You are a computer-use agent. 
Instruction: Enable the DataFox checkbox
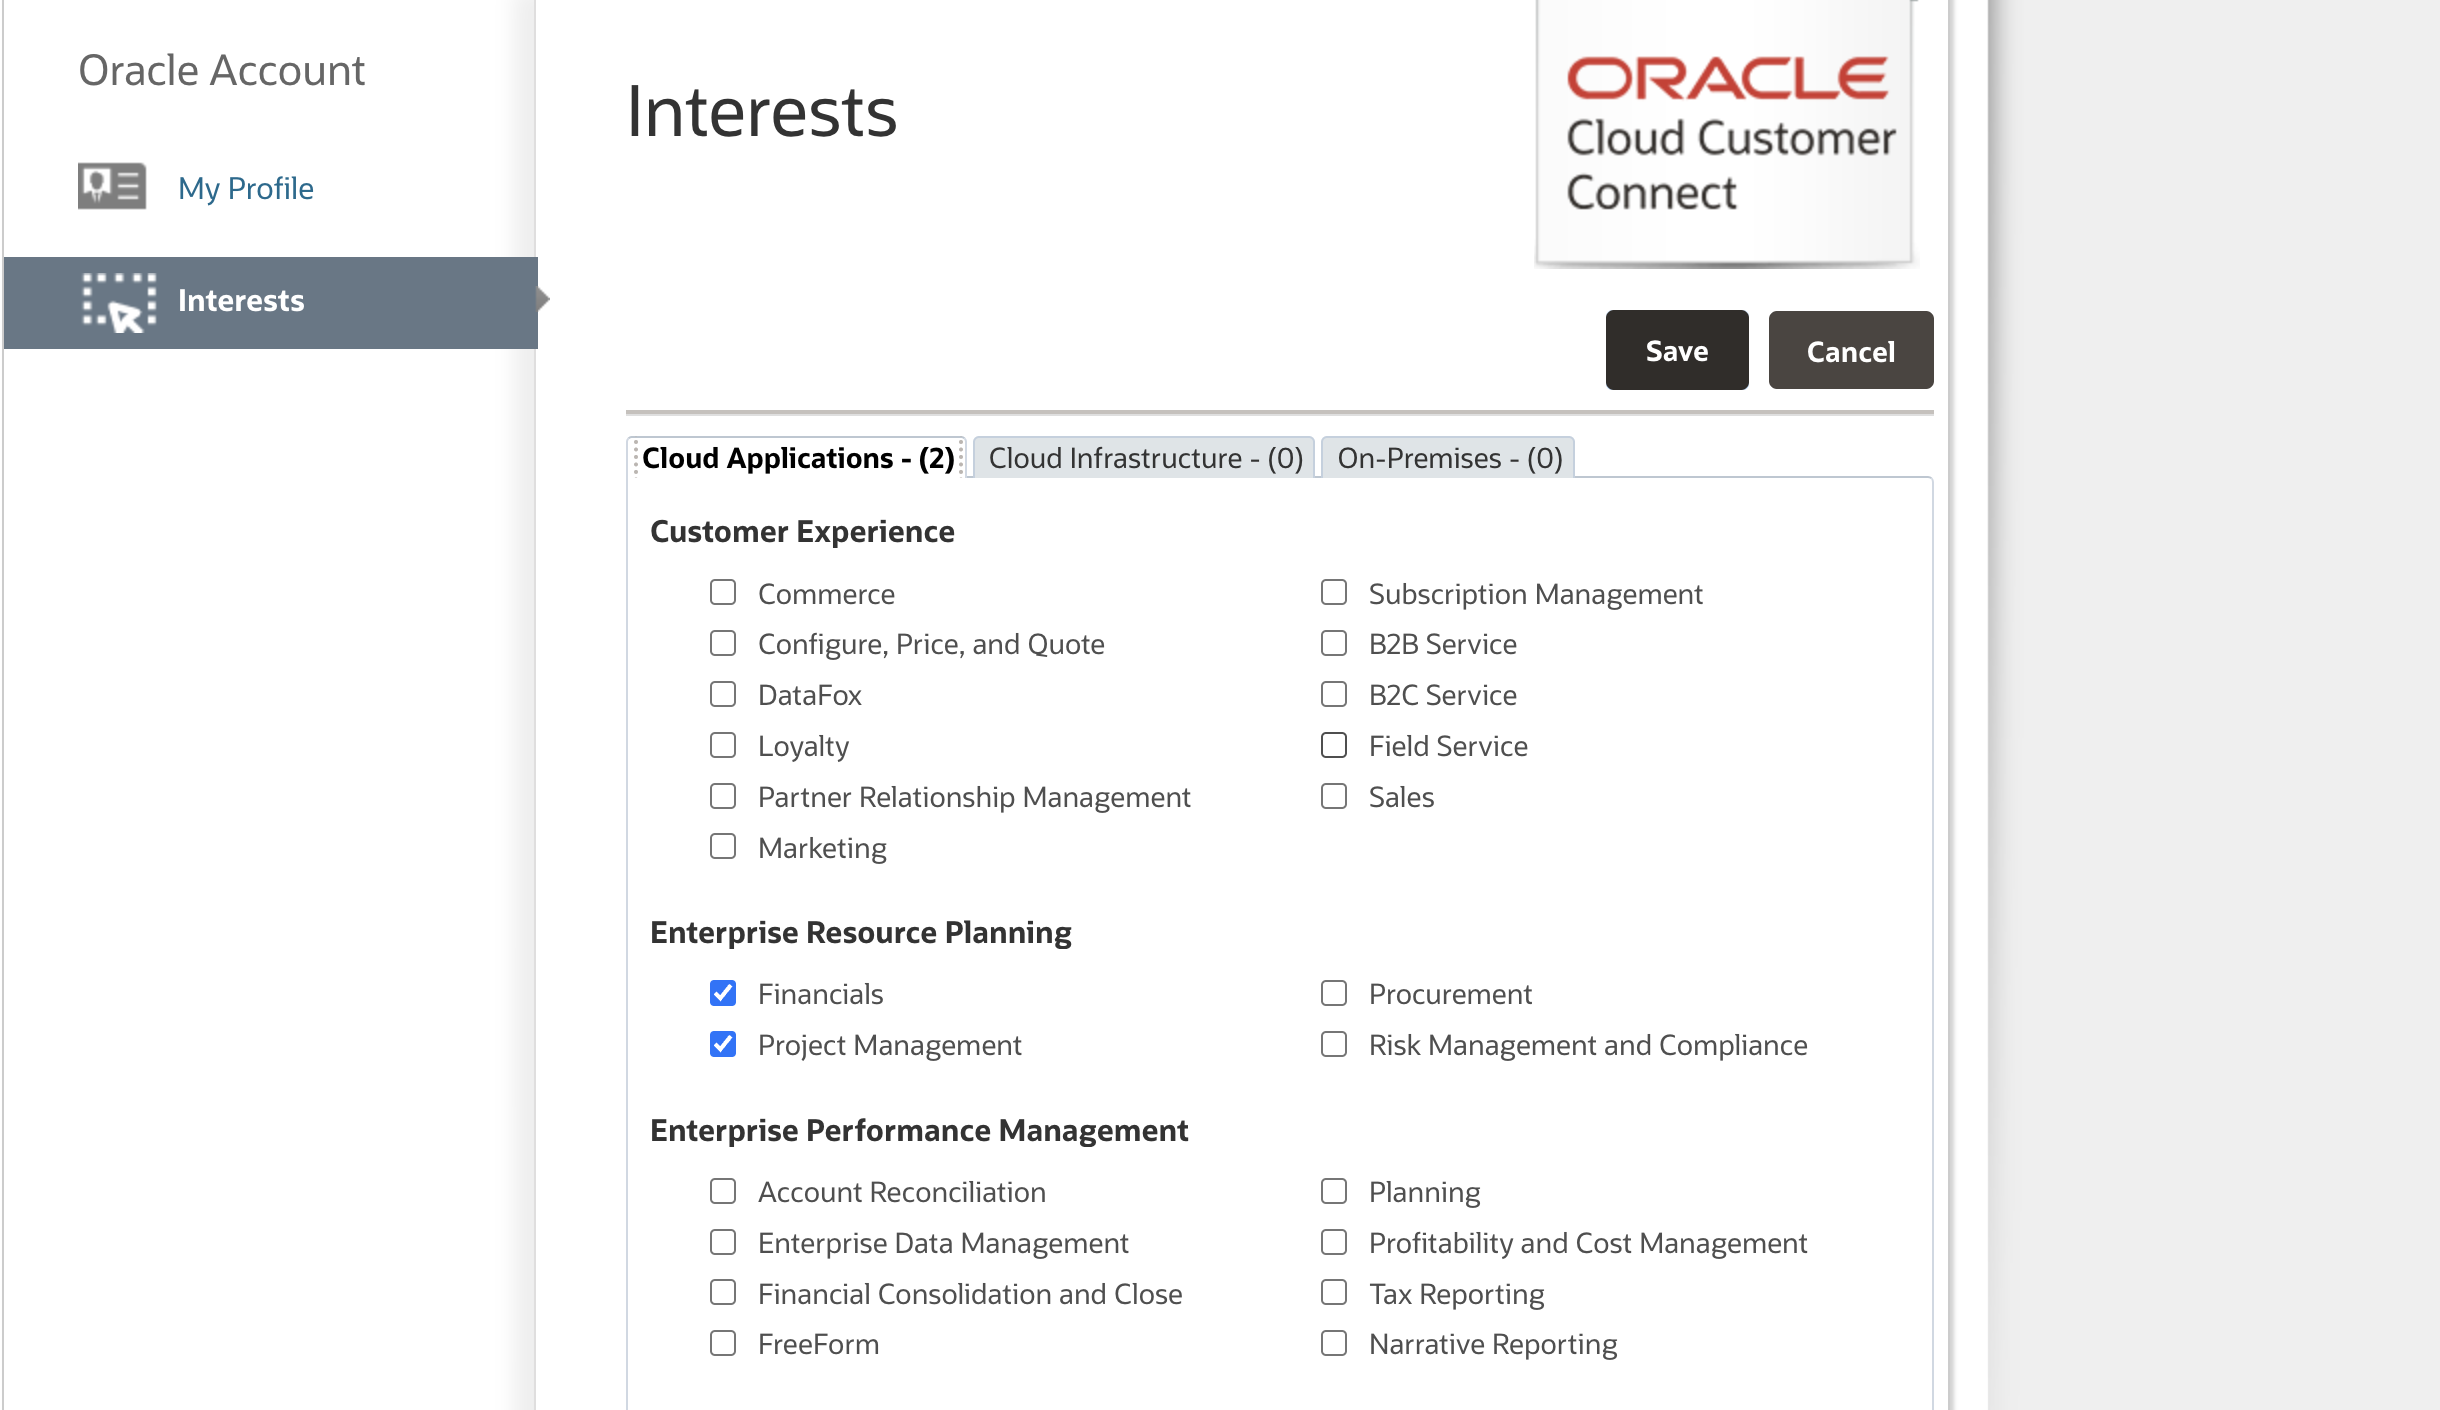[x=723, y=694]
